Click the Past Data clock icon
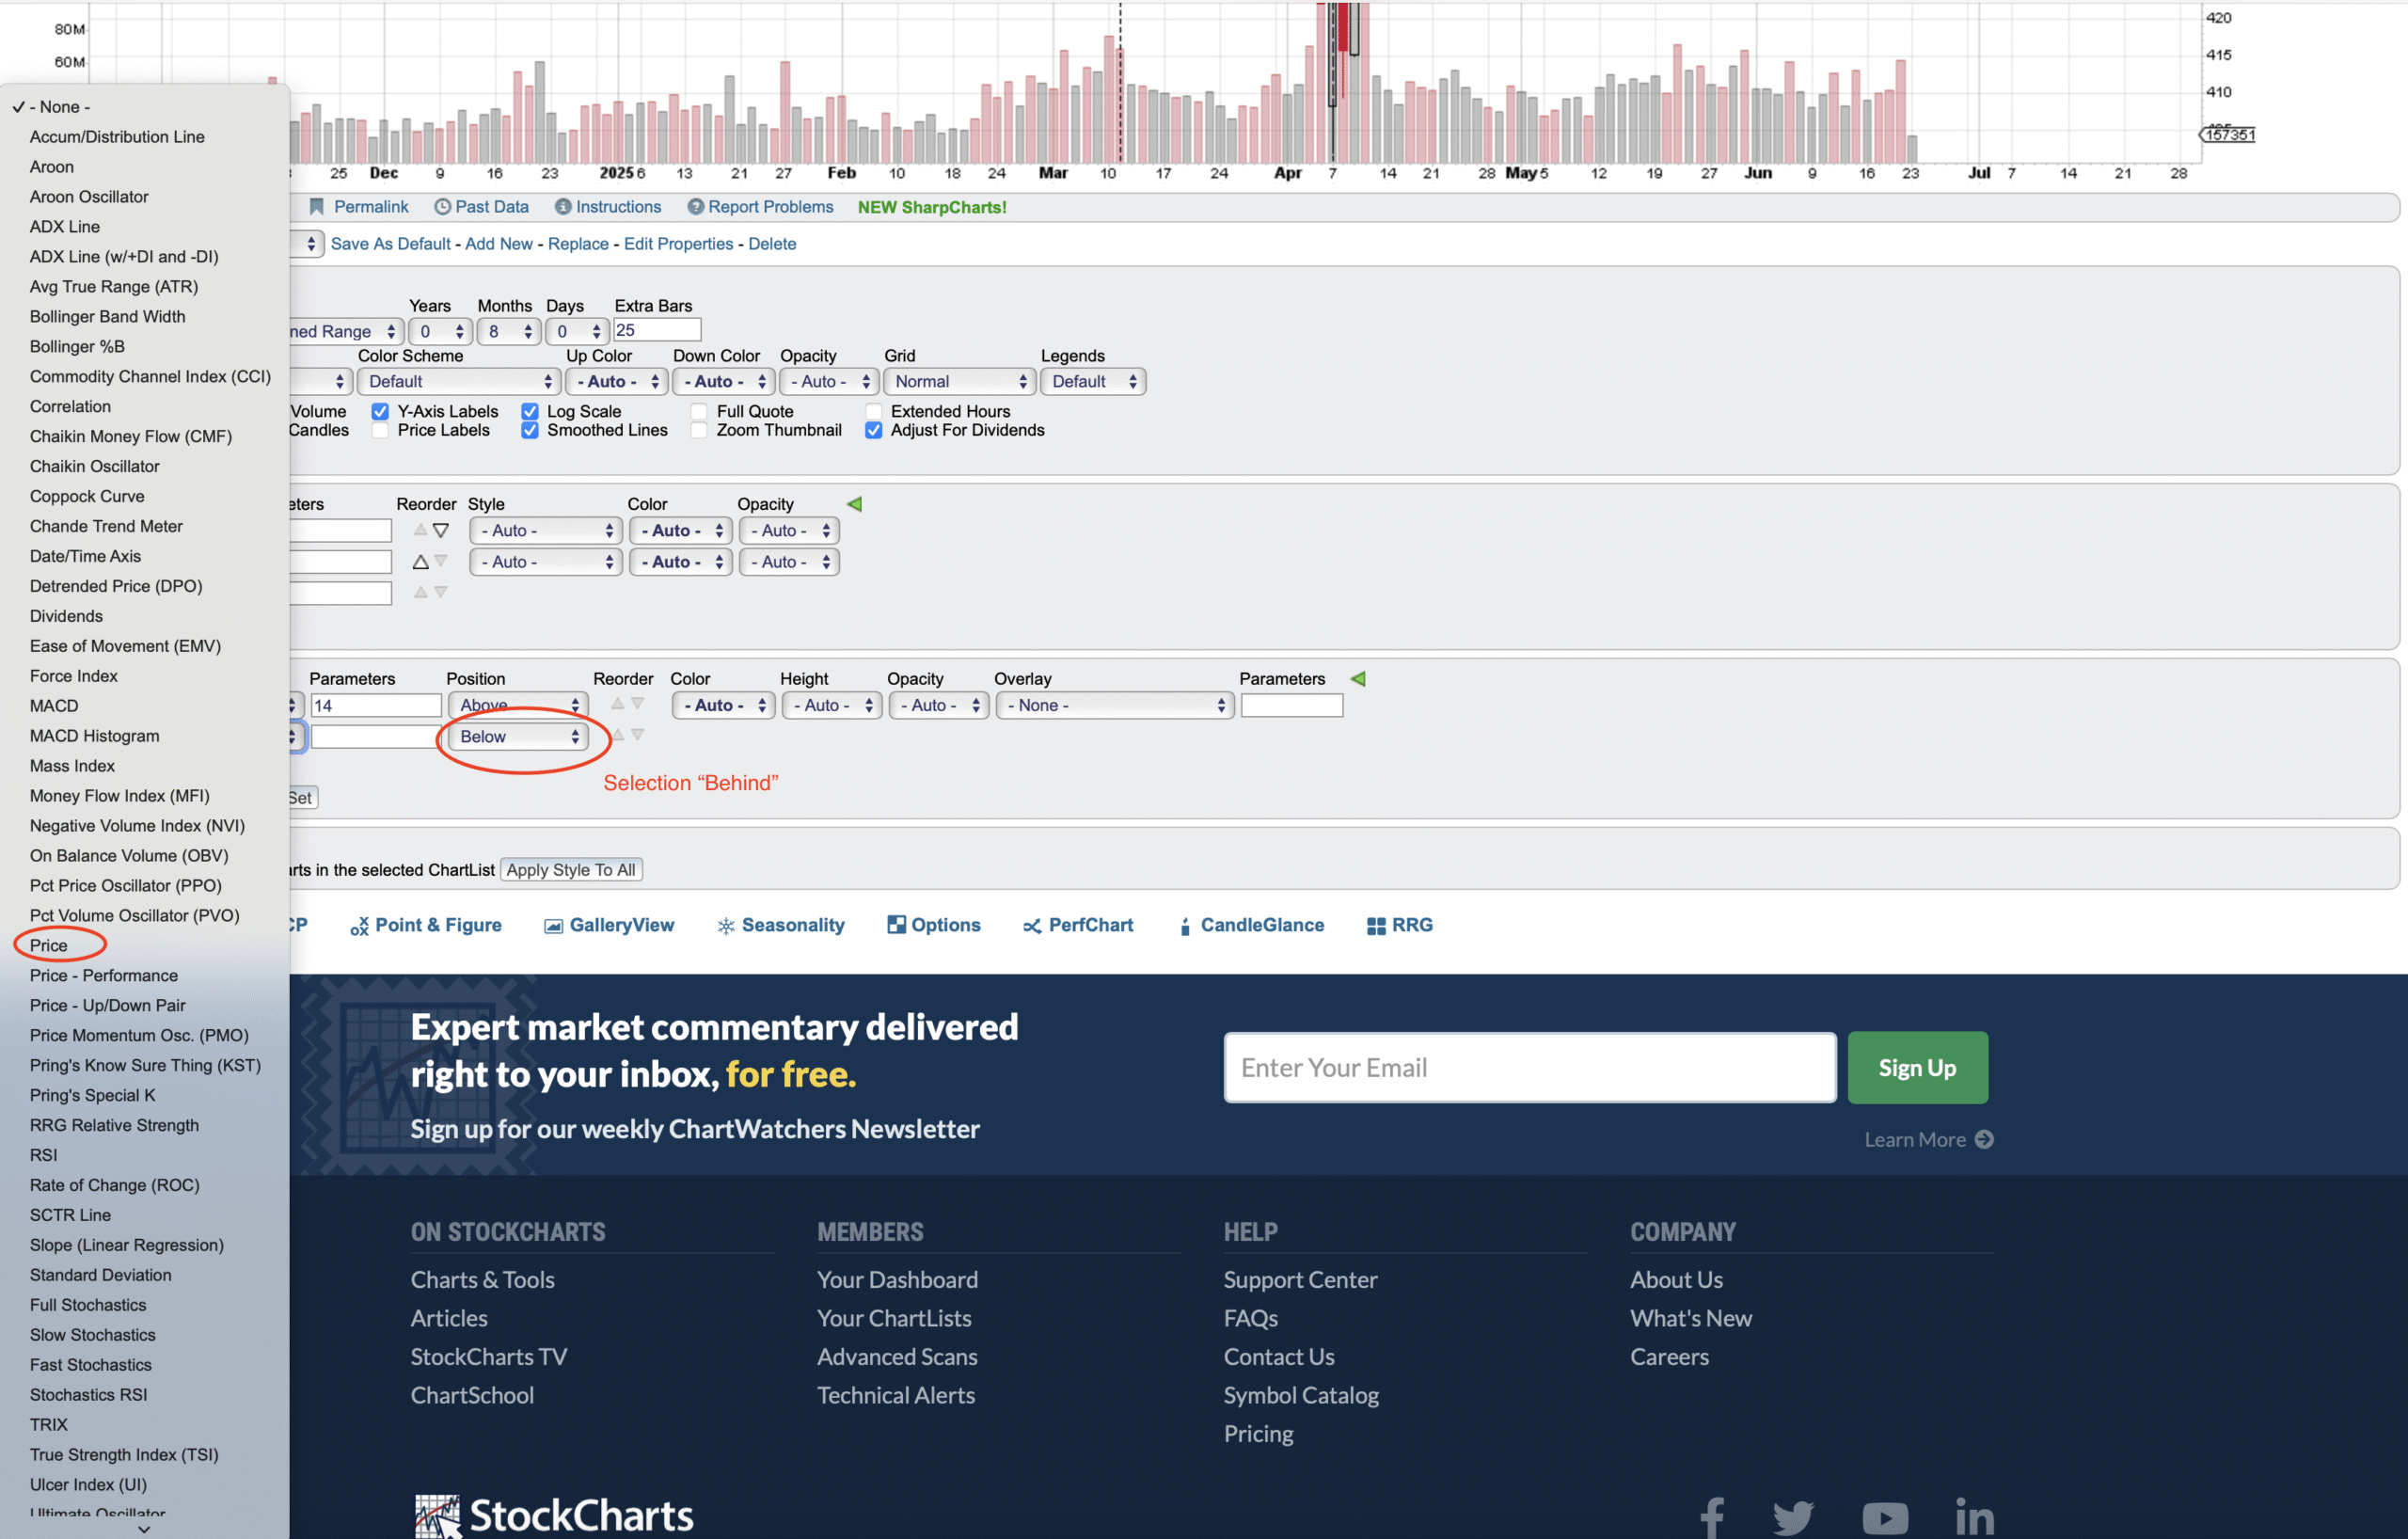Image resolution: width=2408 pixels, height=1539 pixels. tap(442, 207)
